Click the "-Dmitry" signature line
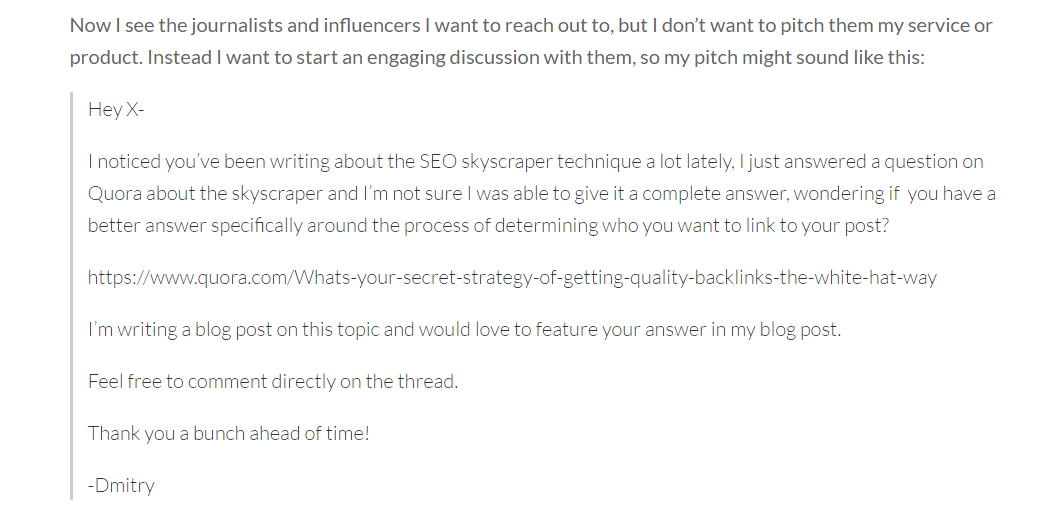The image size is (1037, 527). click(x=121, y=485)
